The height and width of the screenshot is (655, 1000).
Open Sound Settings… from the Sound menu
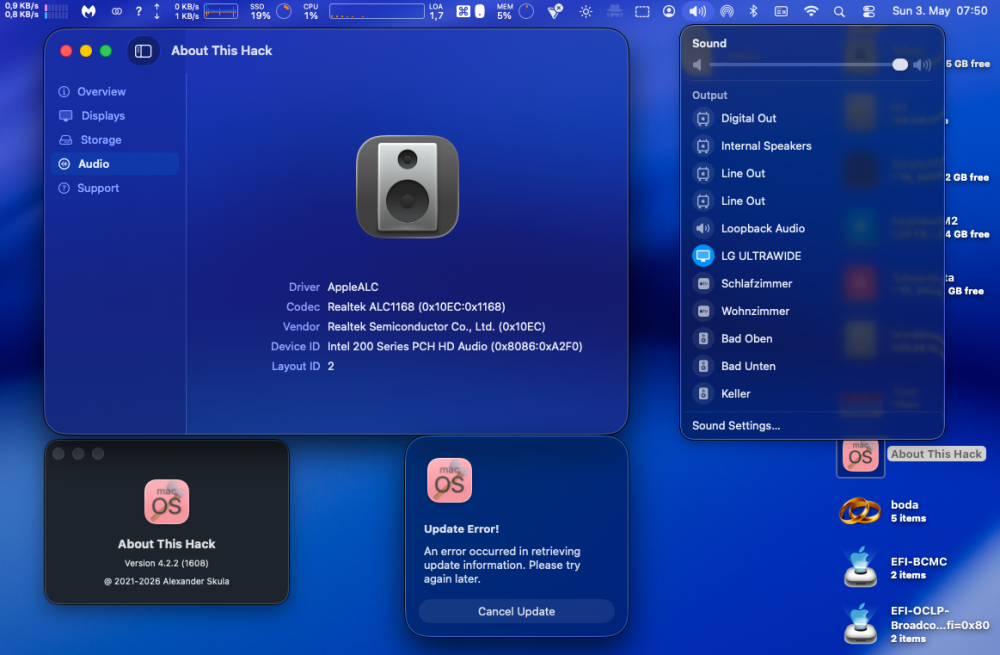[x=735, y=425]
